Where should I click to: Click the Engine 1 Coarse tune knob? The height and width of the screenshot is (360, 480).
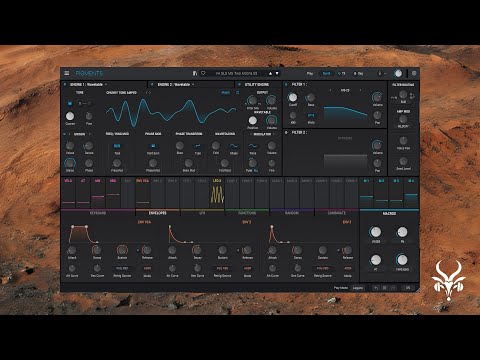(70, 116)
